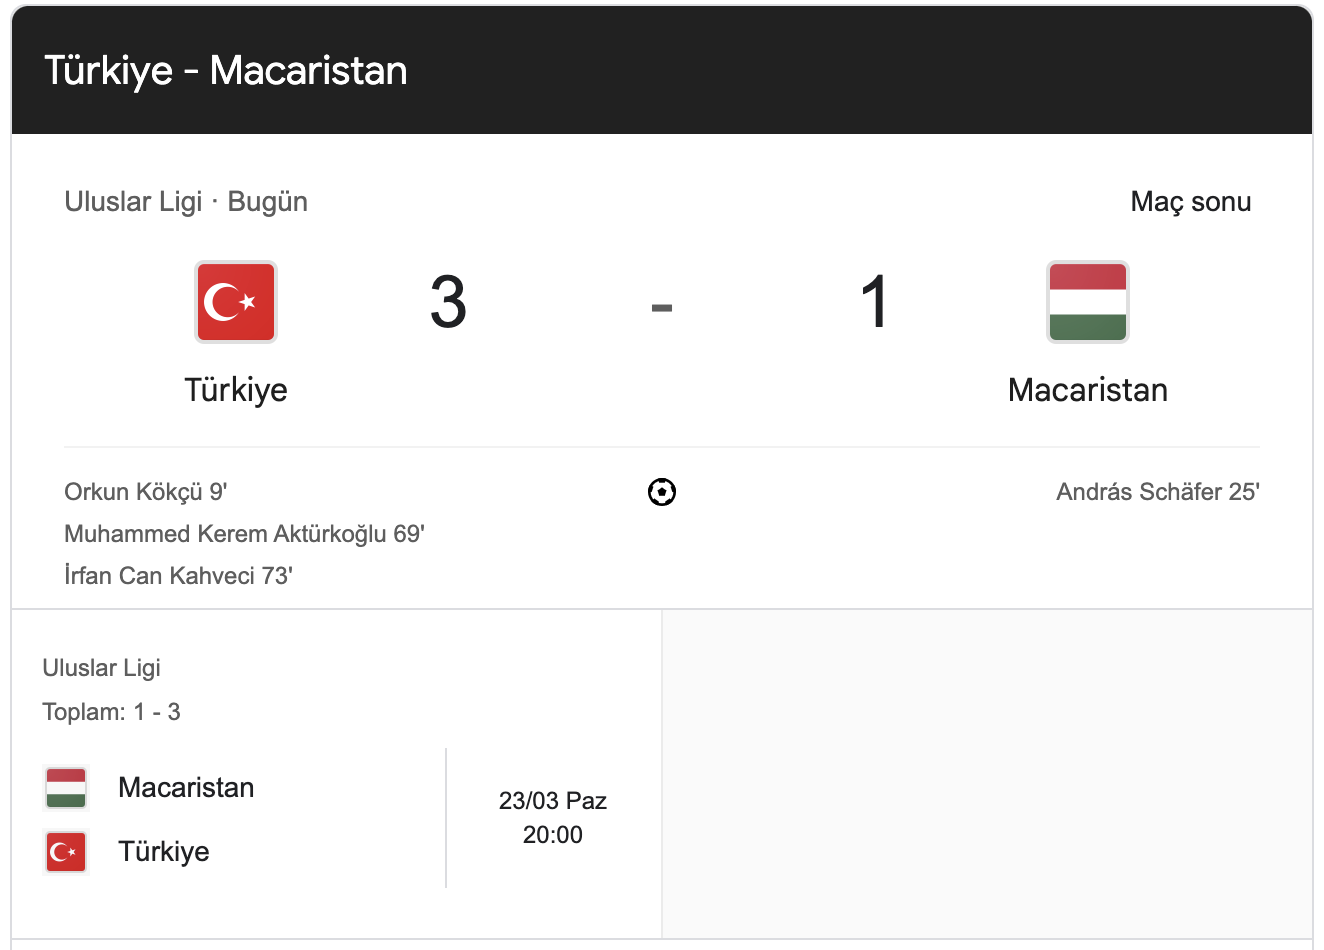Click the Toplam: 1 - 3 aggregate text
1324x950 pixels.
[x=112, y=712]
